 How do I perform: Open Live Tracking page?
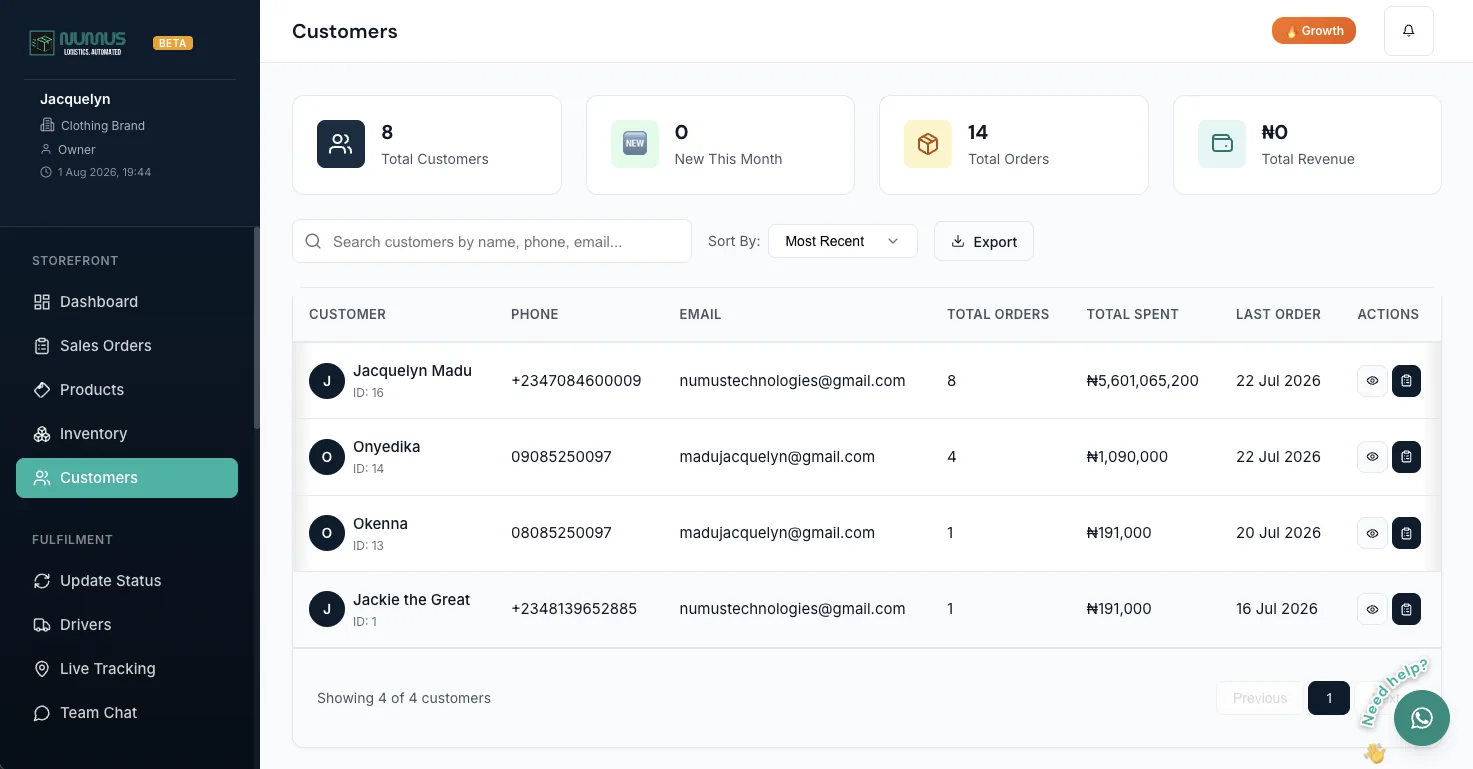[127, 669]
